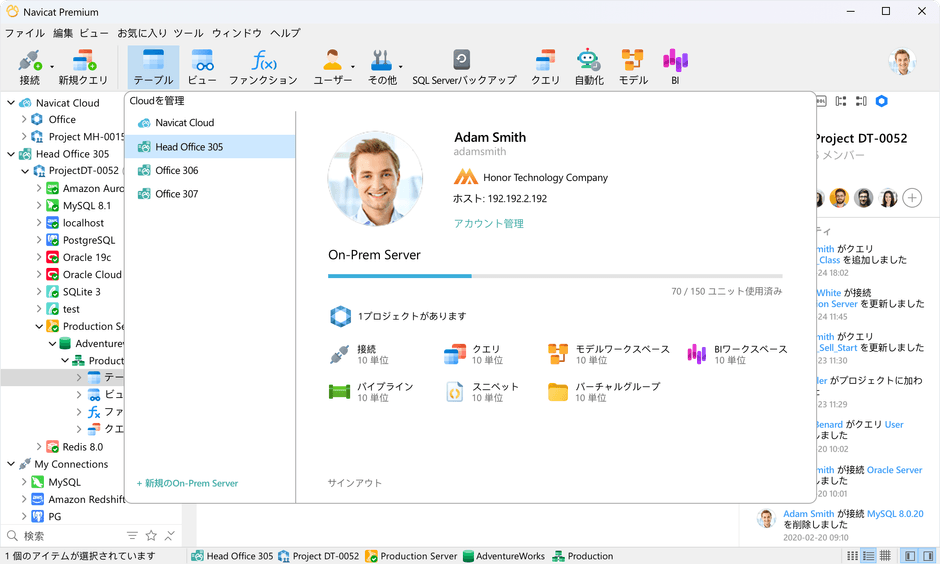Open the ファンクション function toolbar button

[263, 67]
